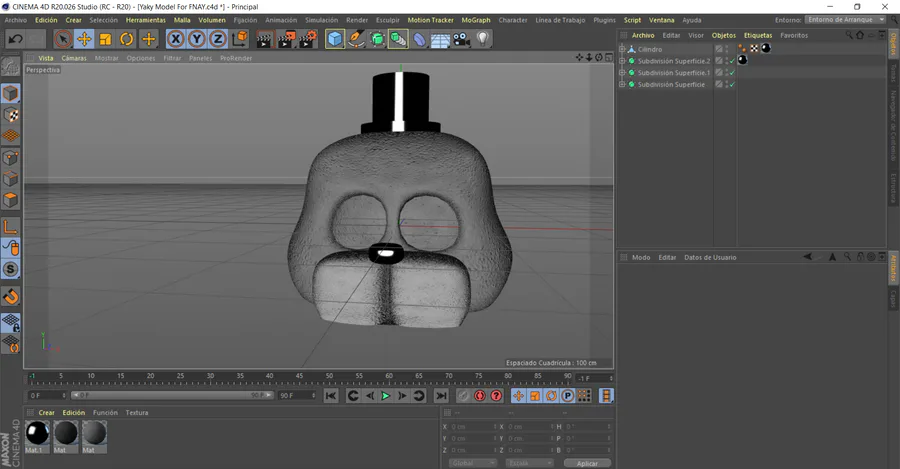Expand Subdivisión Superficie.1 hierarchy
Screen dimensions: 900x469
622,73
